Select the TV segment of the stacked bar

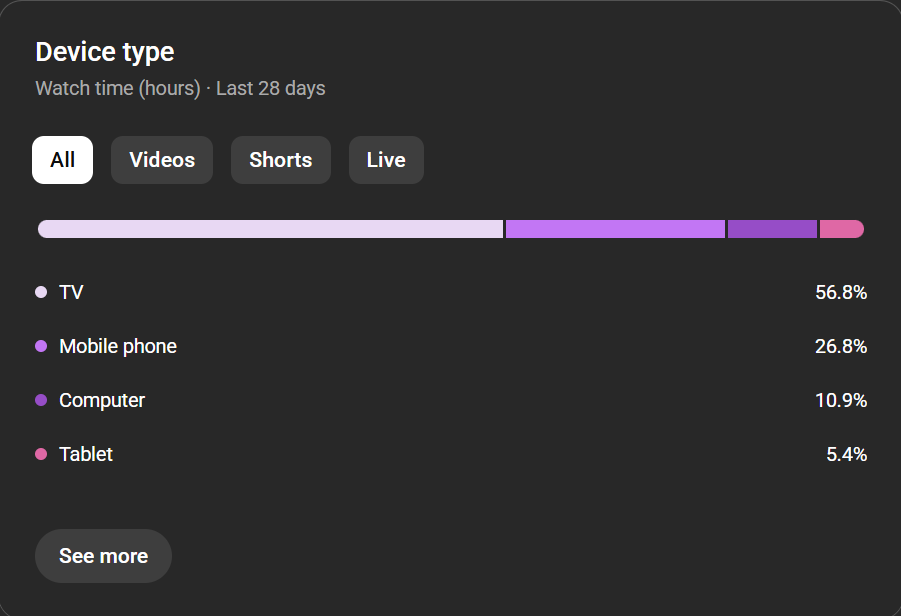[x=270, y=228]
